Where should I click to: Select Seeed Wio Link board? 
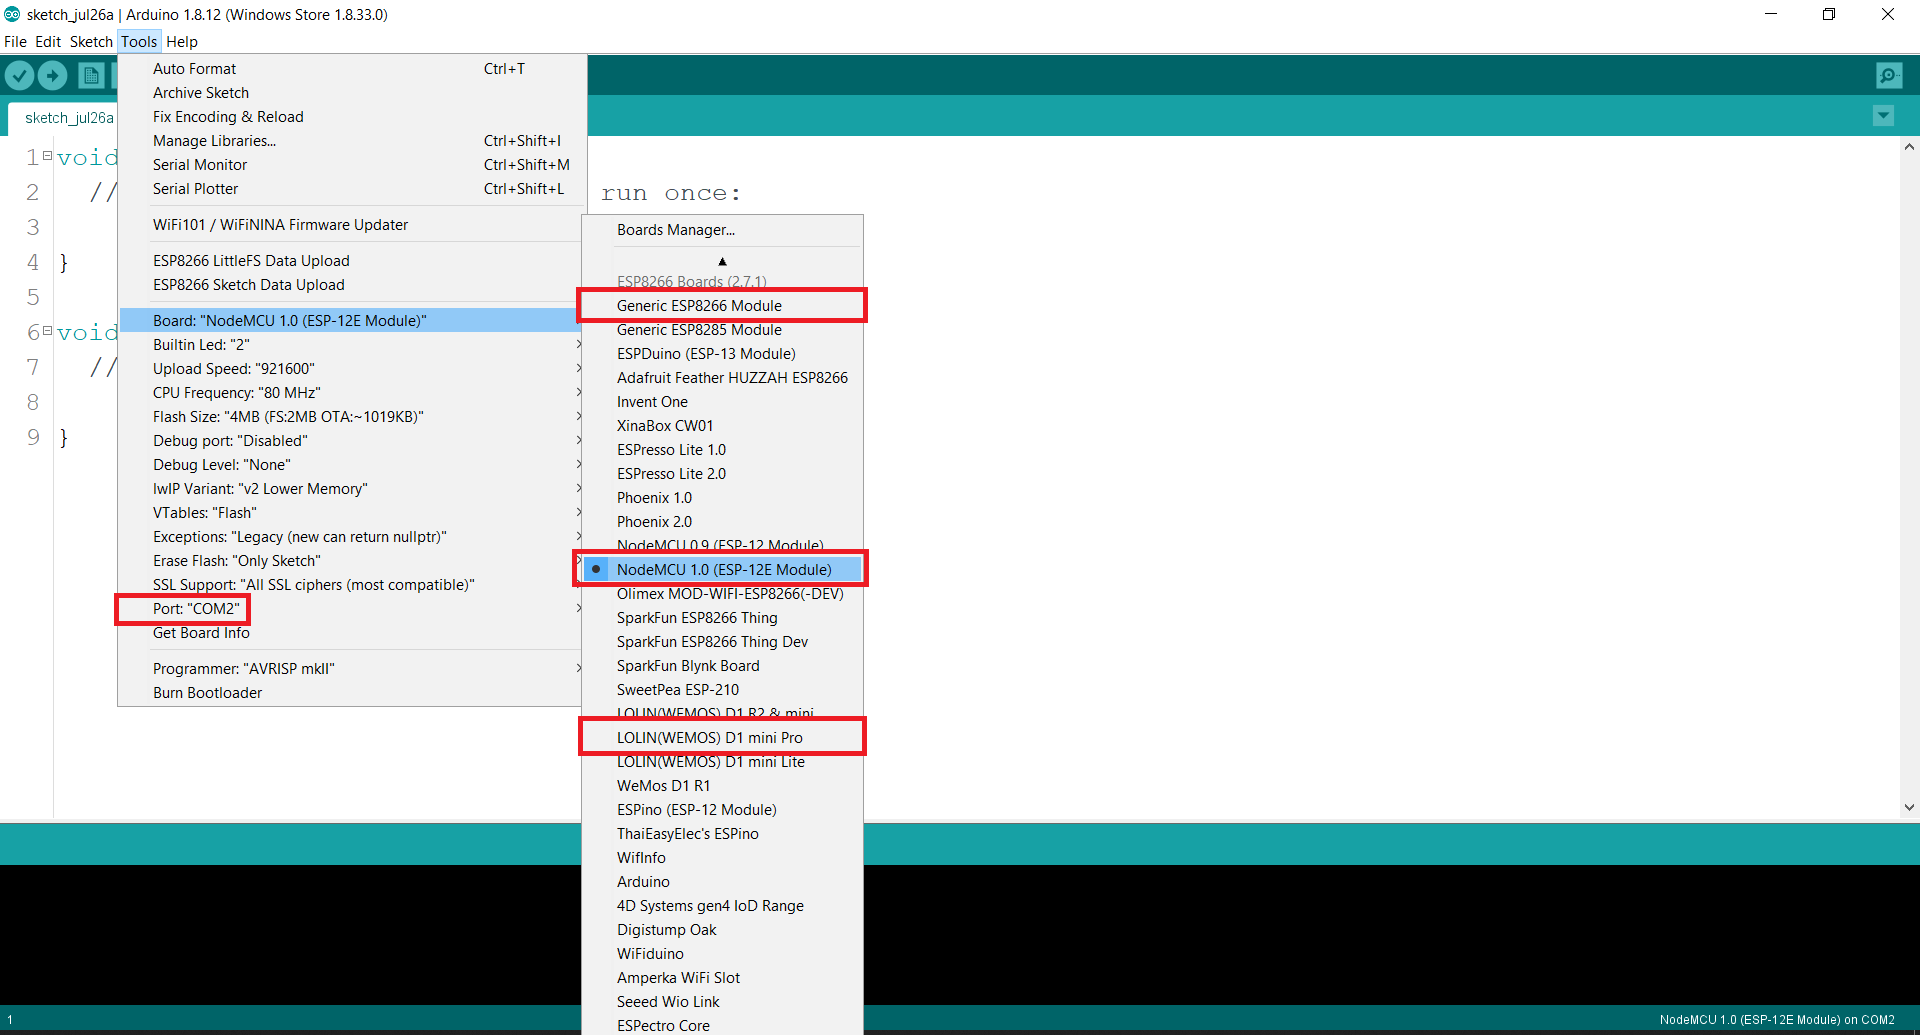coord(722,1002)
